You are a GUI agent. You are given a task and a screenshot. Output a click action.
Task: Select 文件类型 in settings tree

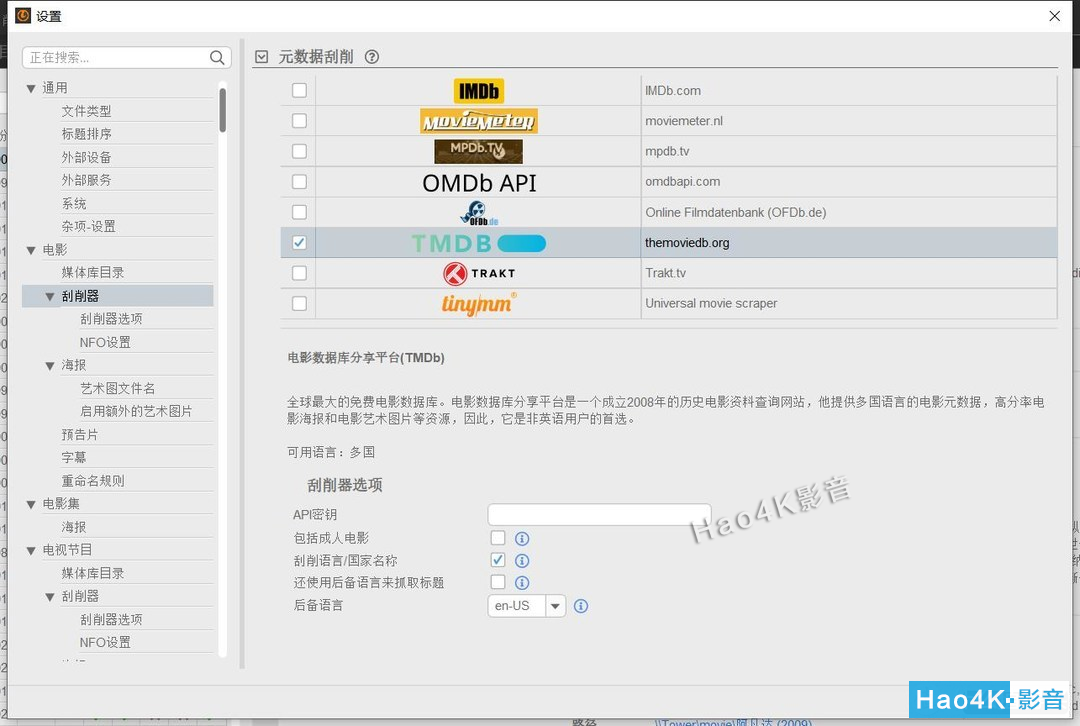(86, 111)
